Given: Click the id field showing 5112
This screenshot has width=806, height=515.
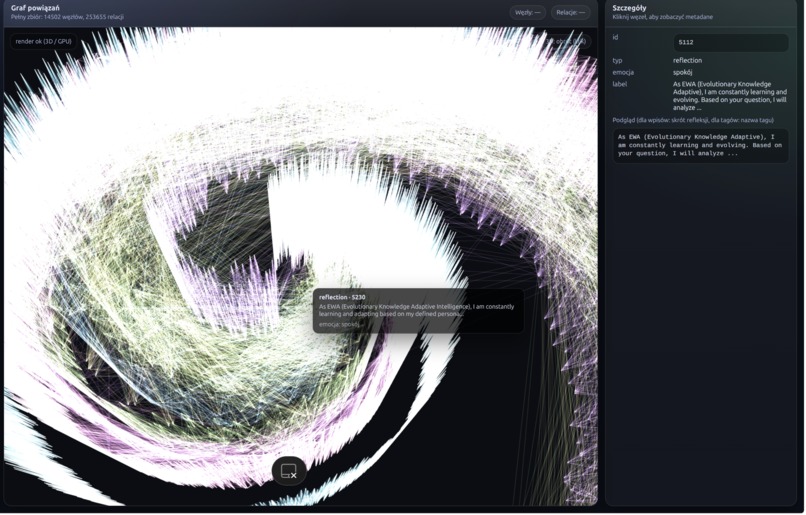Looking at the screenshot, I should (730, 43).
